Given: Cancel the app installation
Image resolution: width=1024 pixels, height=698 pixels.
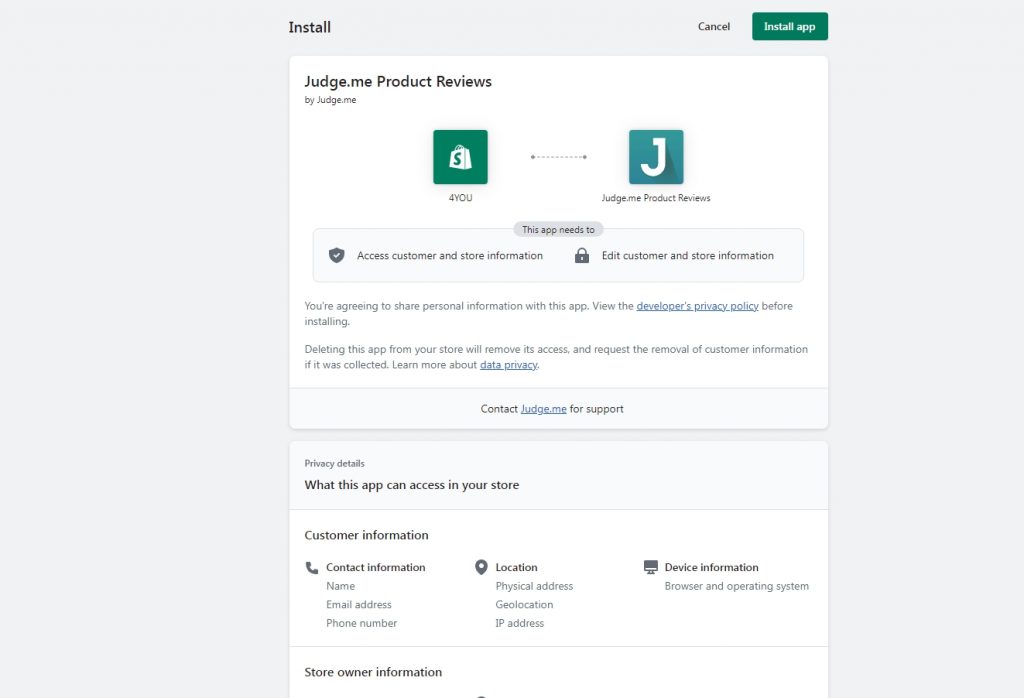Looking at the screenshot, I should tap(713, 26).
